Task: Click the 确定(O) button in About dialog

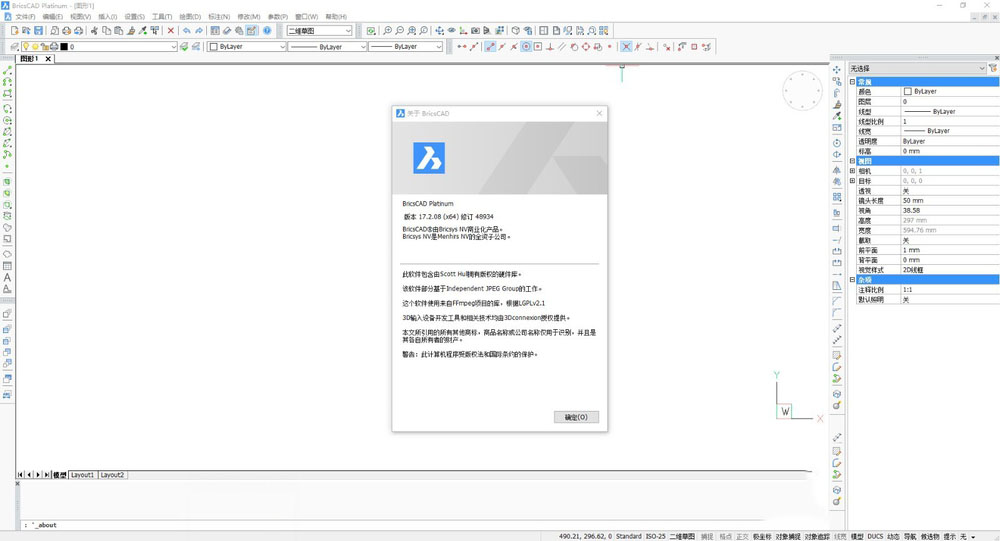Action: coord(576,417)
